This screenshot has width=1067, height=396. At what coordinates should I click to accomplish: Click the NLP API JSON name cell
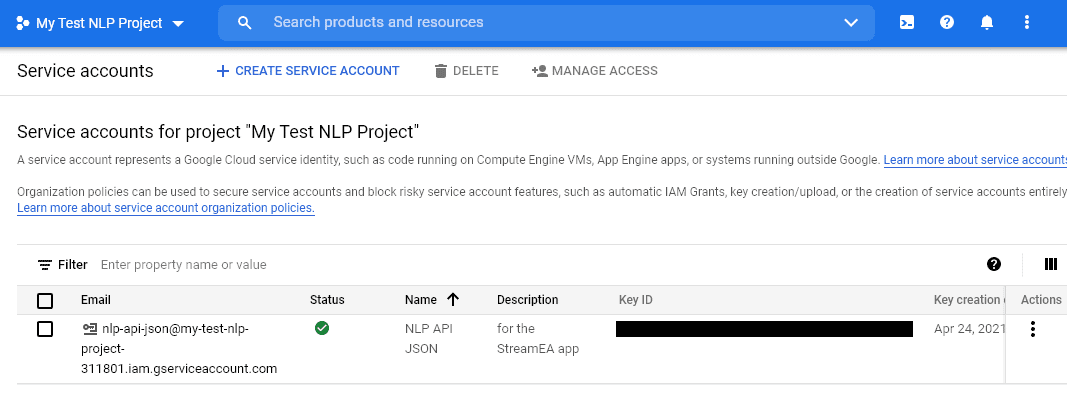click(429, 339)
